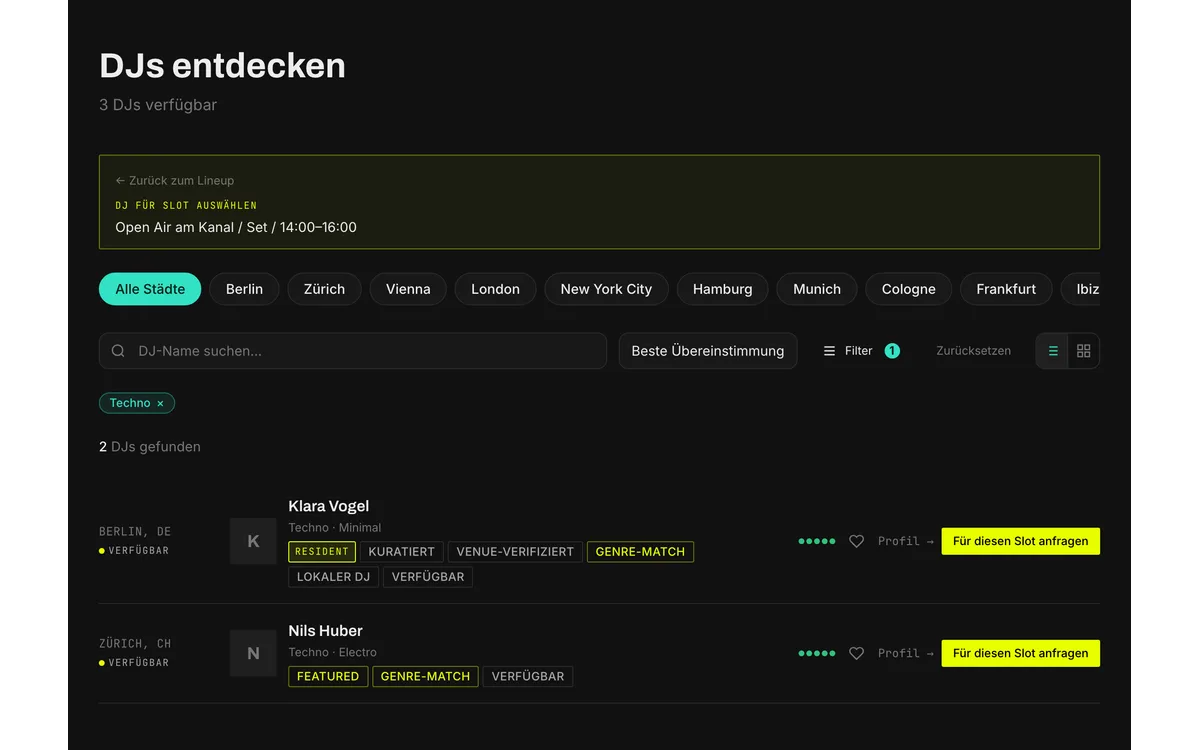Click the VENUE-VERIFIZIERT tag
Viewport: 1200px width, 750px height.
click(515, 552)
